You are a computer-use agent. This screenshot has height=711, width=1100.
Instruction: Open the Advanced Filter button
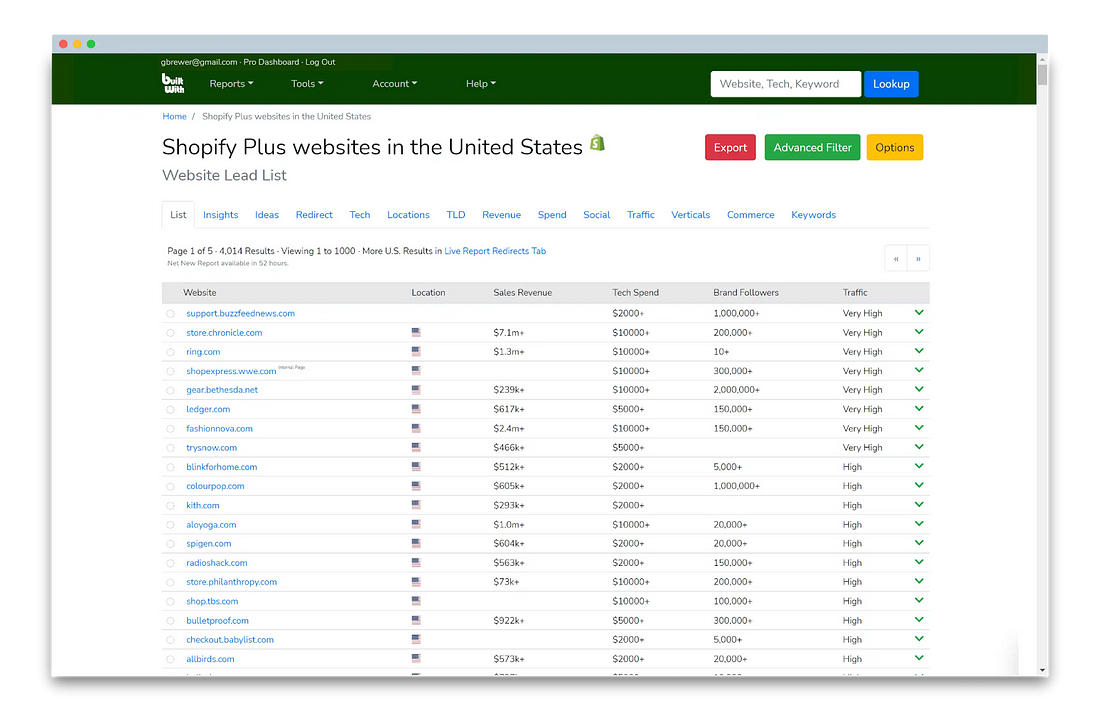(812, 147)
